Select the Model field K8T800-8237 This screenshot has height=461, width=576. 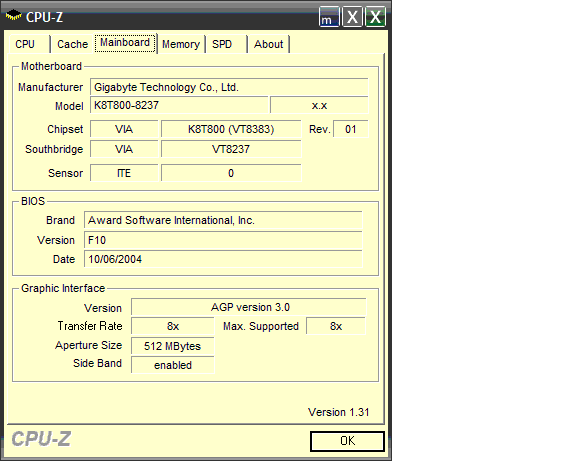tap(179, 105)
